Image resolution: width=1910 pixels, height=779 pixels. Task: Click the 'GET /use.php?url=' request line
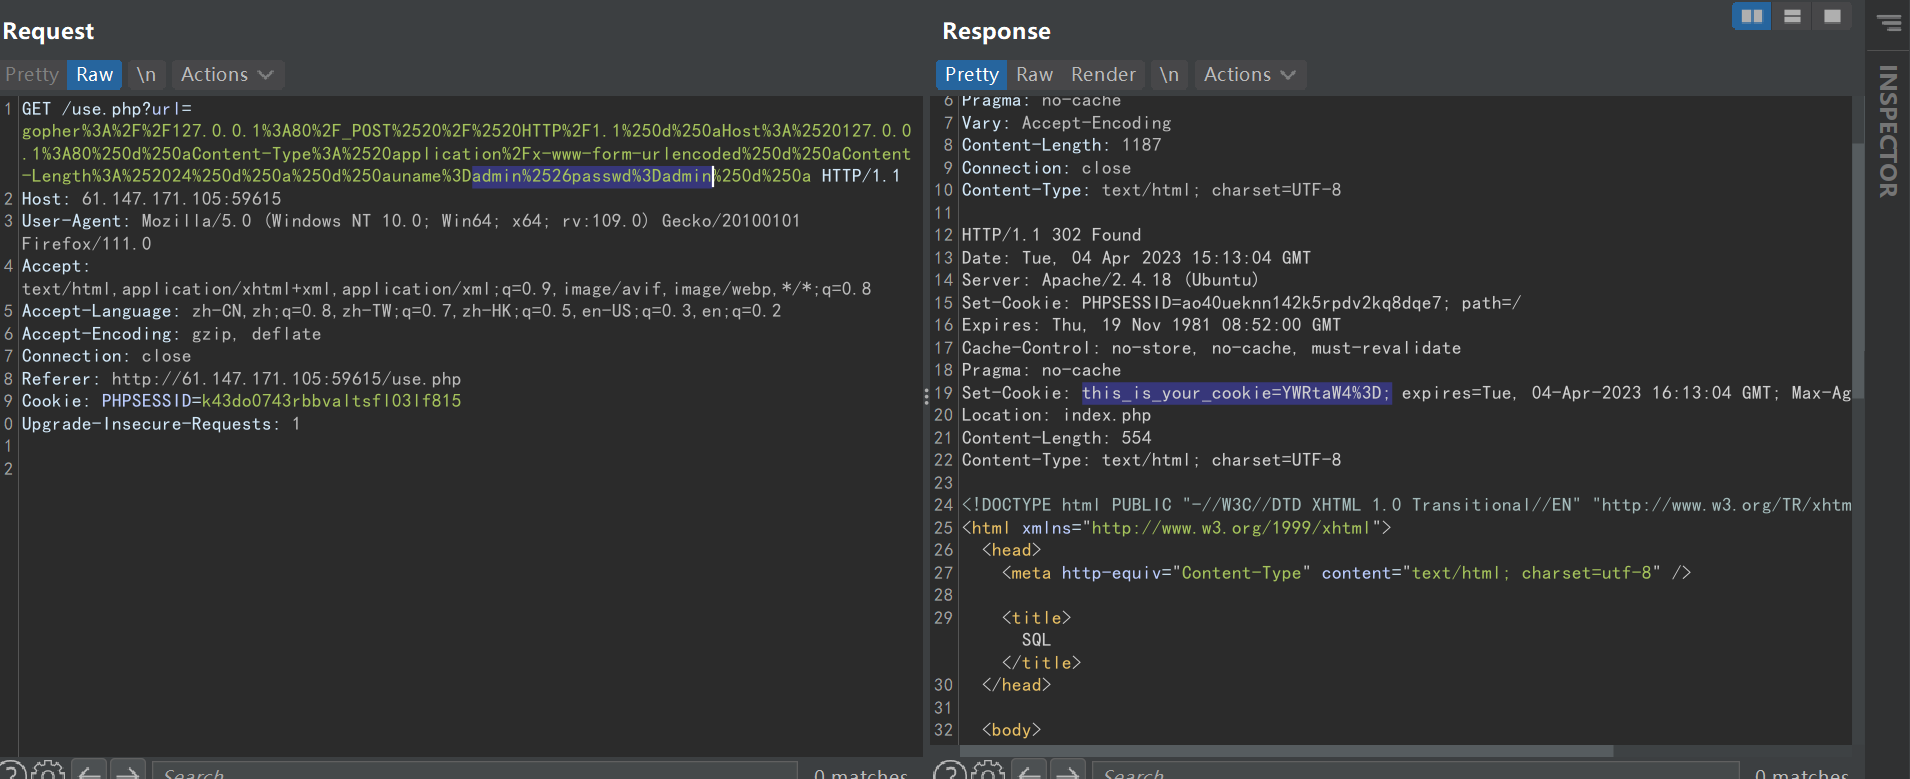click(x=107, y=108)
